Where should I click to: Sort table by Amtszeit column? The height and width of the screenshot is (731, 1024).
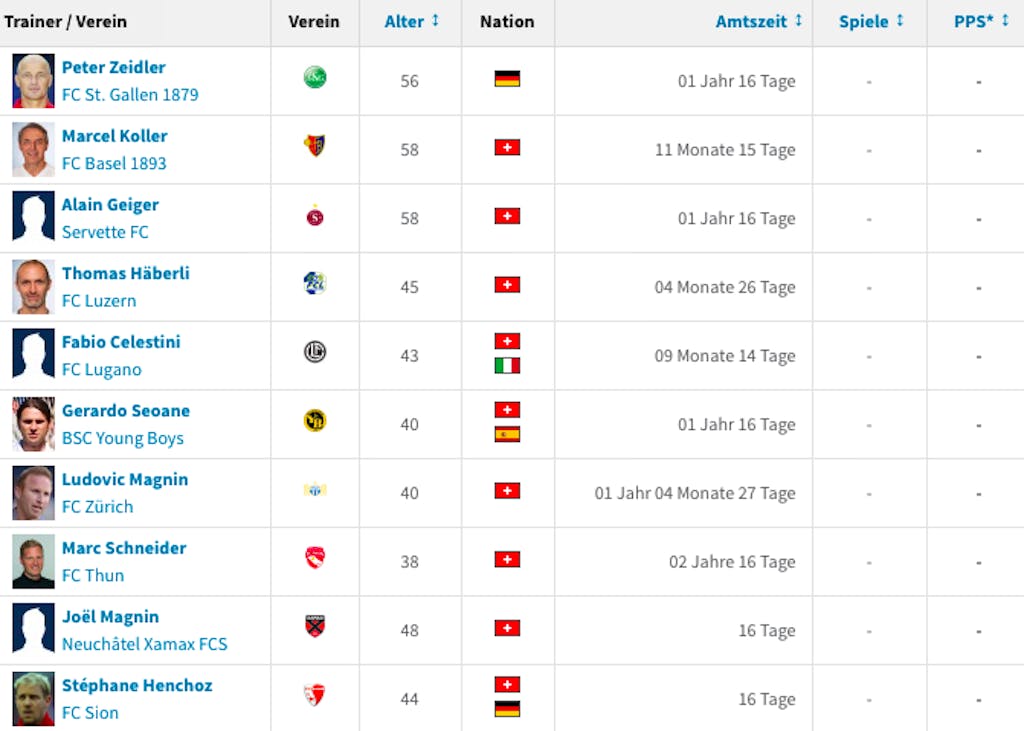(x=759, y=22)
